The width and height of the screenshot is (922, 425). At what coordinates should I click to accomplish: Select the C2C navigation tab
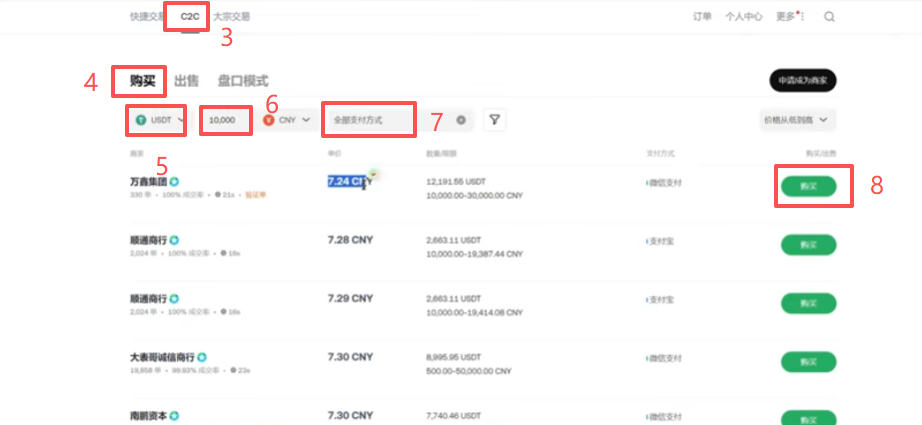[x=190, y=16]
